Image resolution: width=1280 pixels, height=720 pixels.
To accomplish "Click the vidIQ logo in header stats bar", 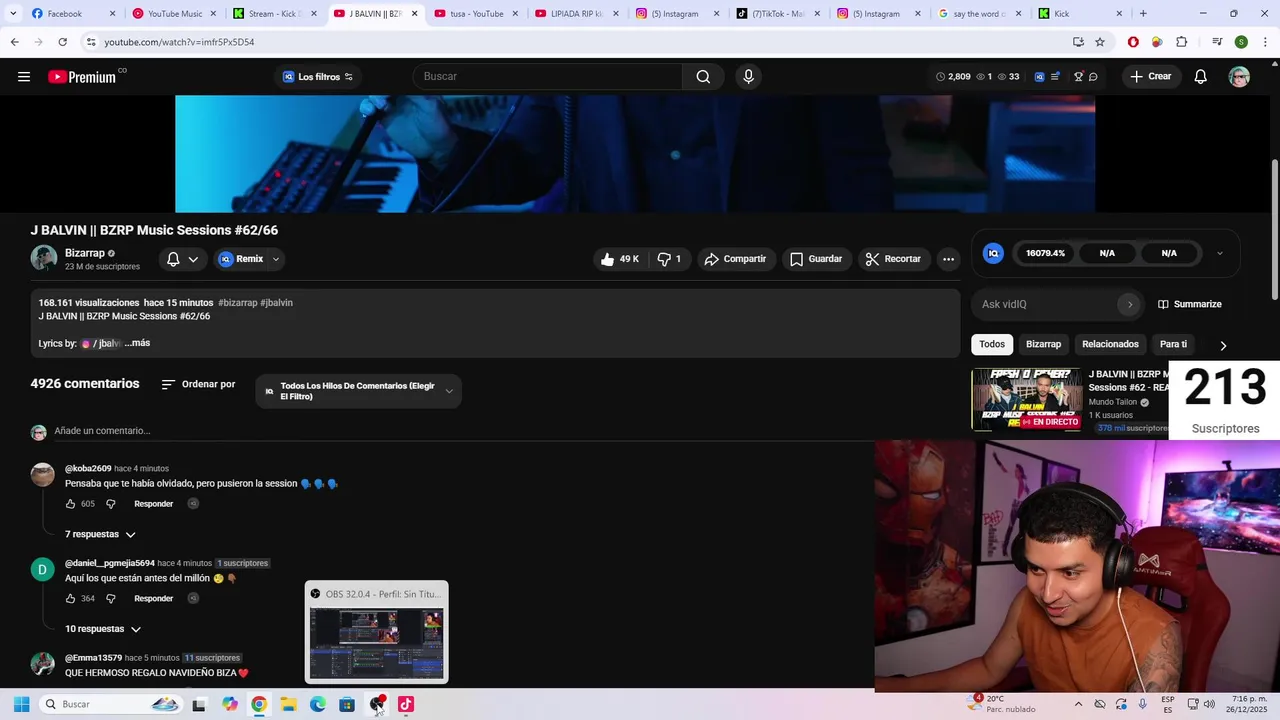I will click(1039, 77).
